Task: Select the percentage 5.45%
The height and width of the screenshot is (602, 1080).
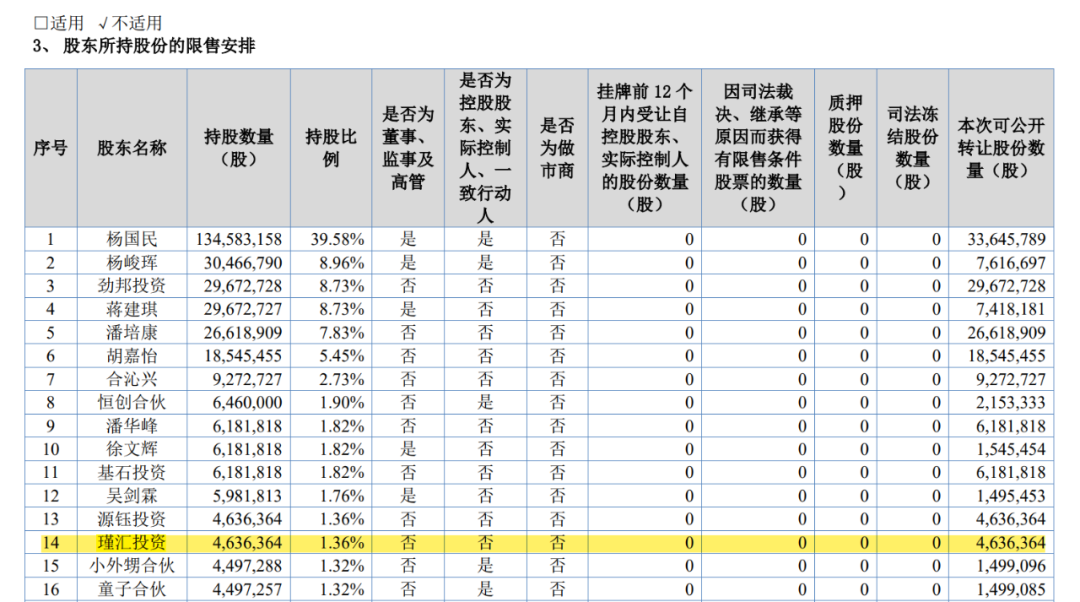Action: [x=342, y=356]
